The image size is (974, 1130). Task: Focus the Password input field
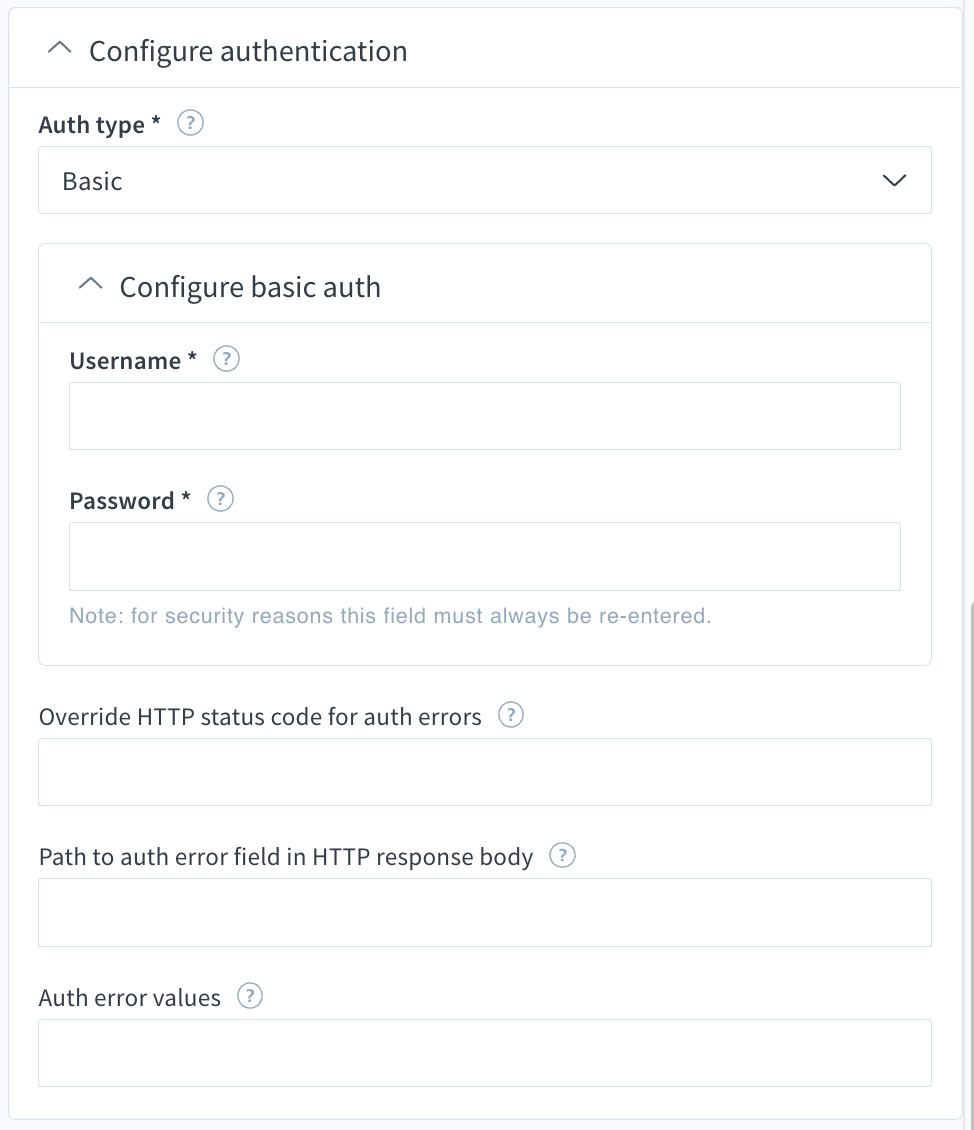pos(485,556)
